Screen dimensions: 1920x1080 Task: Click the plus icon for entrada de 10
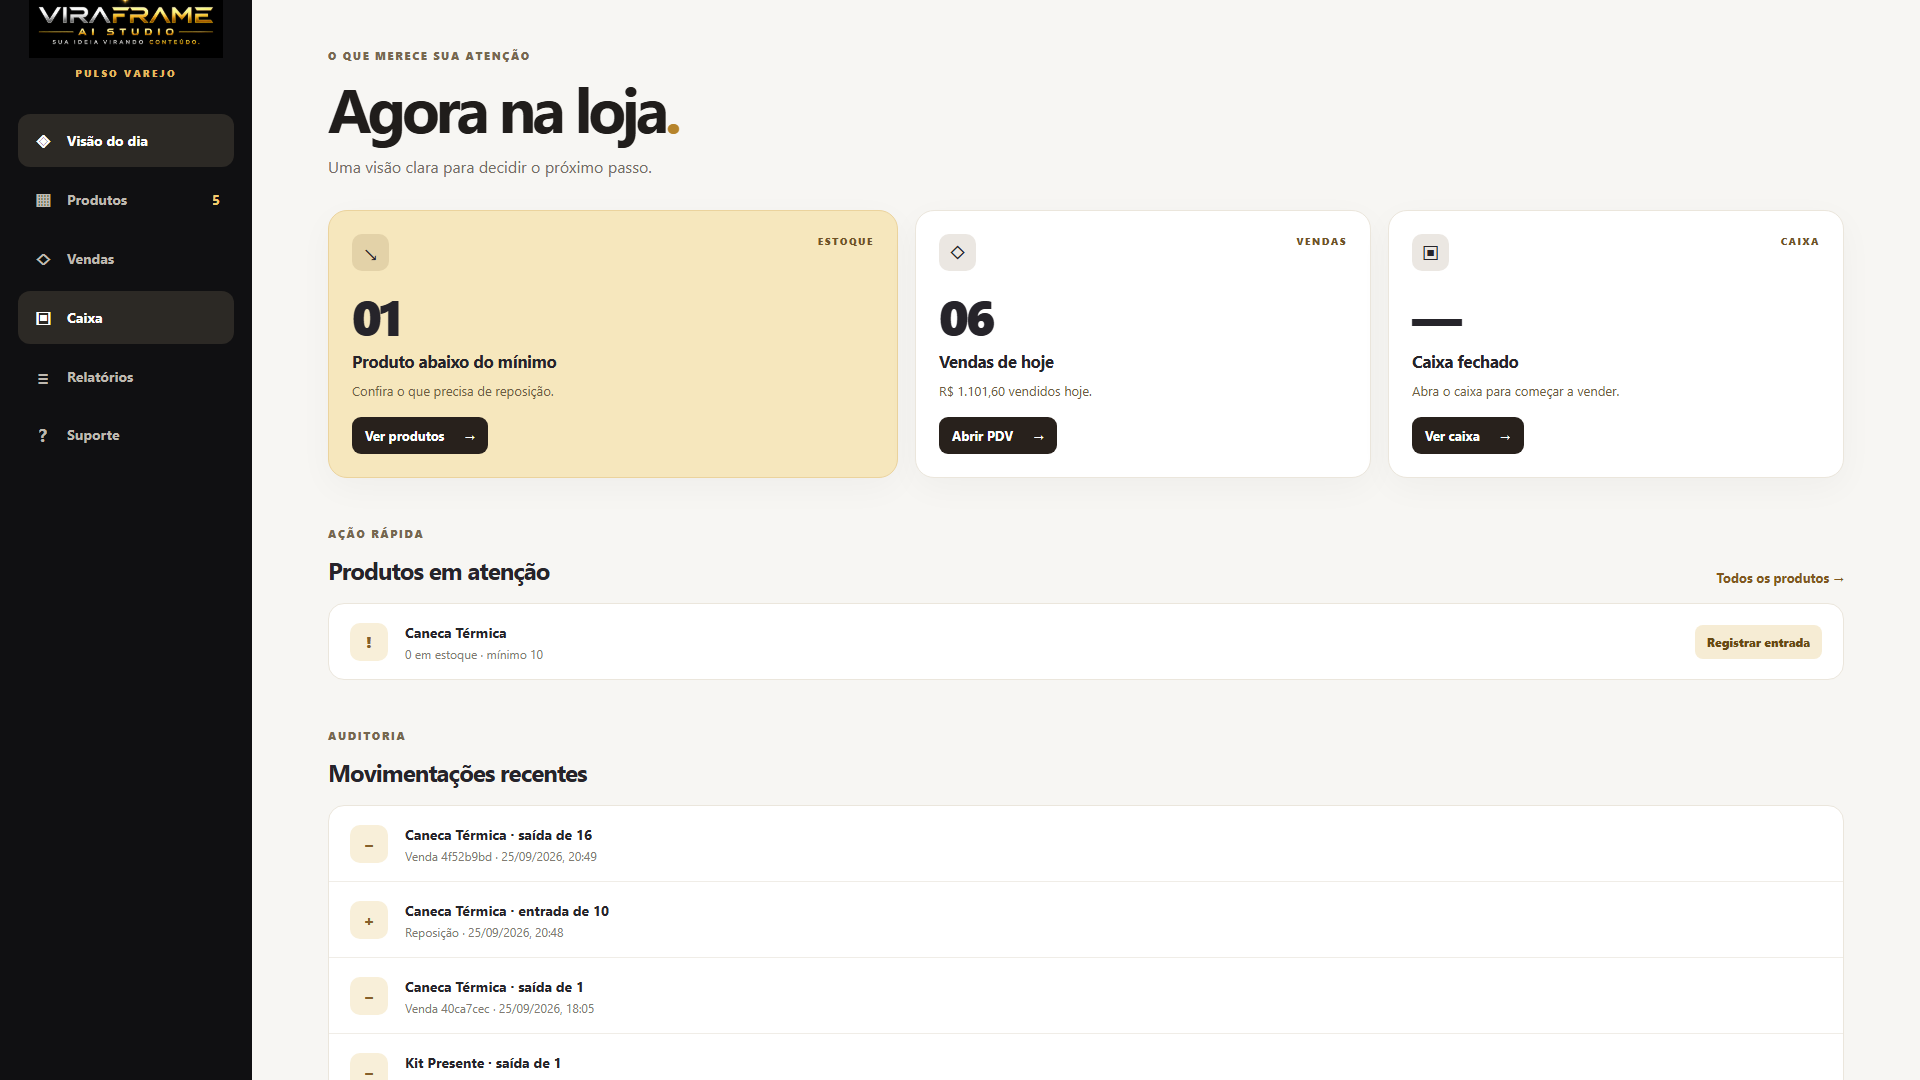point(369,920)
